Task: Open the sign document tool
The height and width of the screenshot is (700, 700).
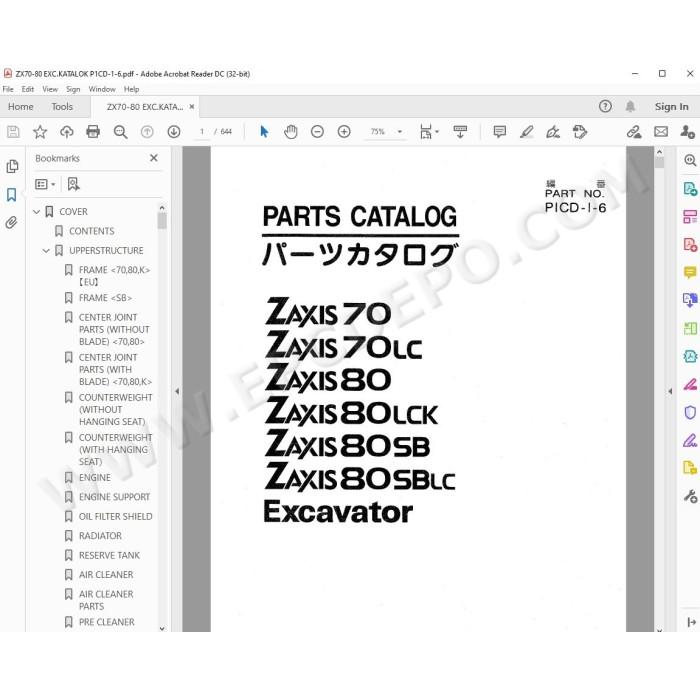Action: pos(553,132)
